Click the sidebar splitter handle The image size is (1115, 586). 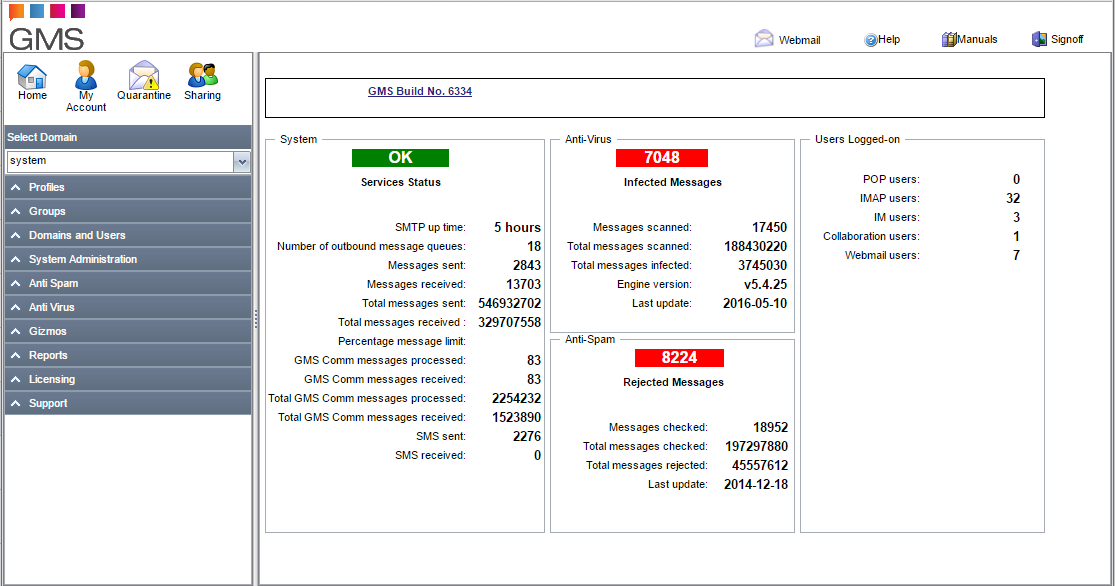(255, 319)
